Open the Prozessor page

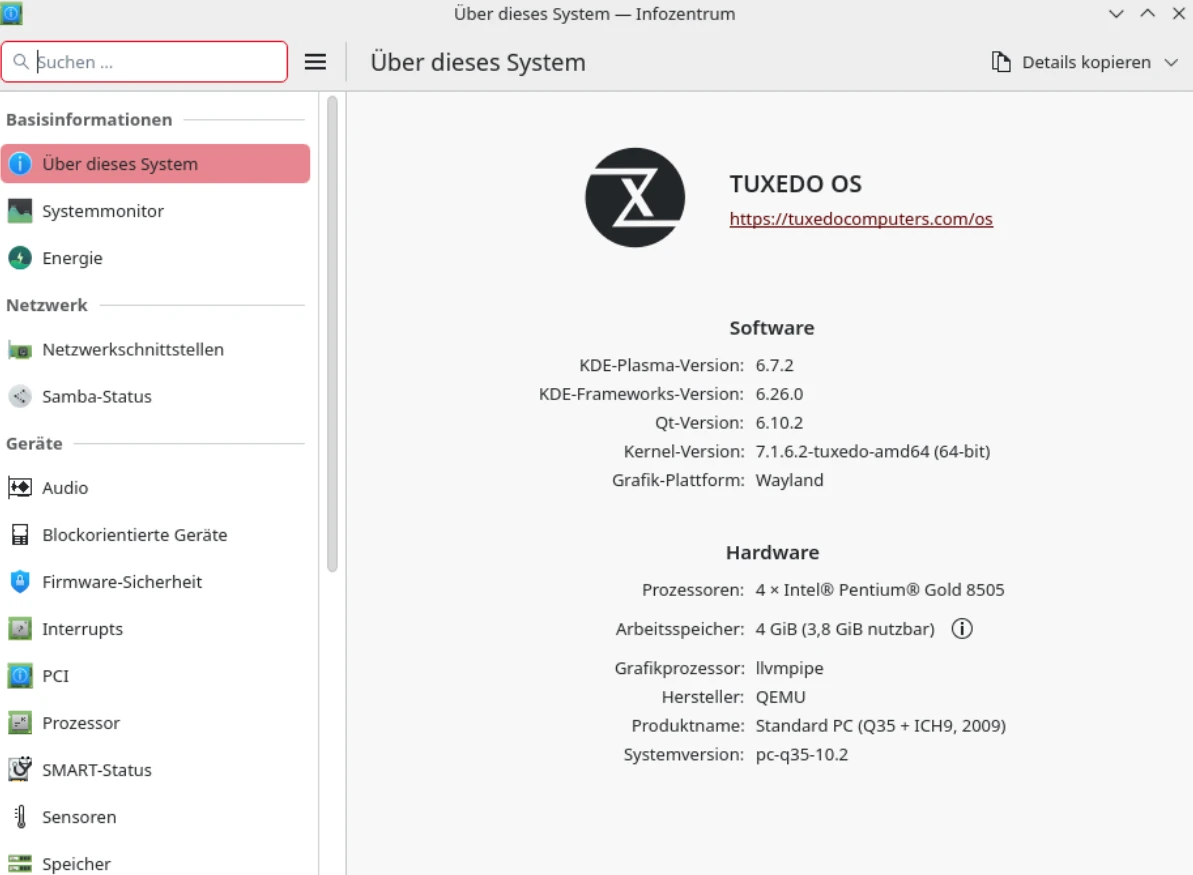[155, 723]
